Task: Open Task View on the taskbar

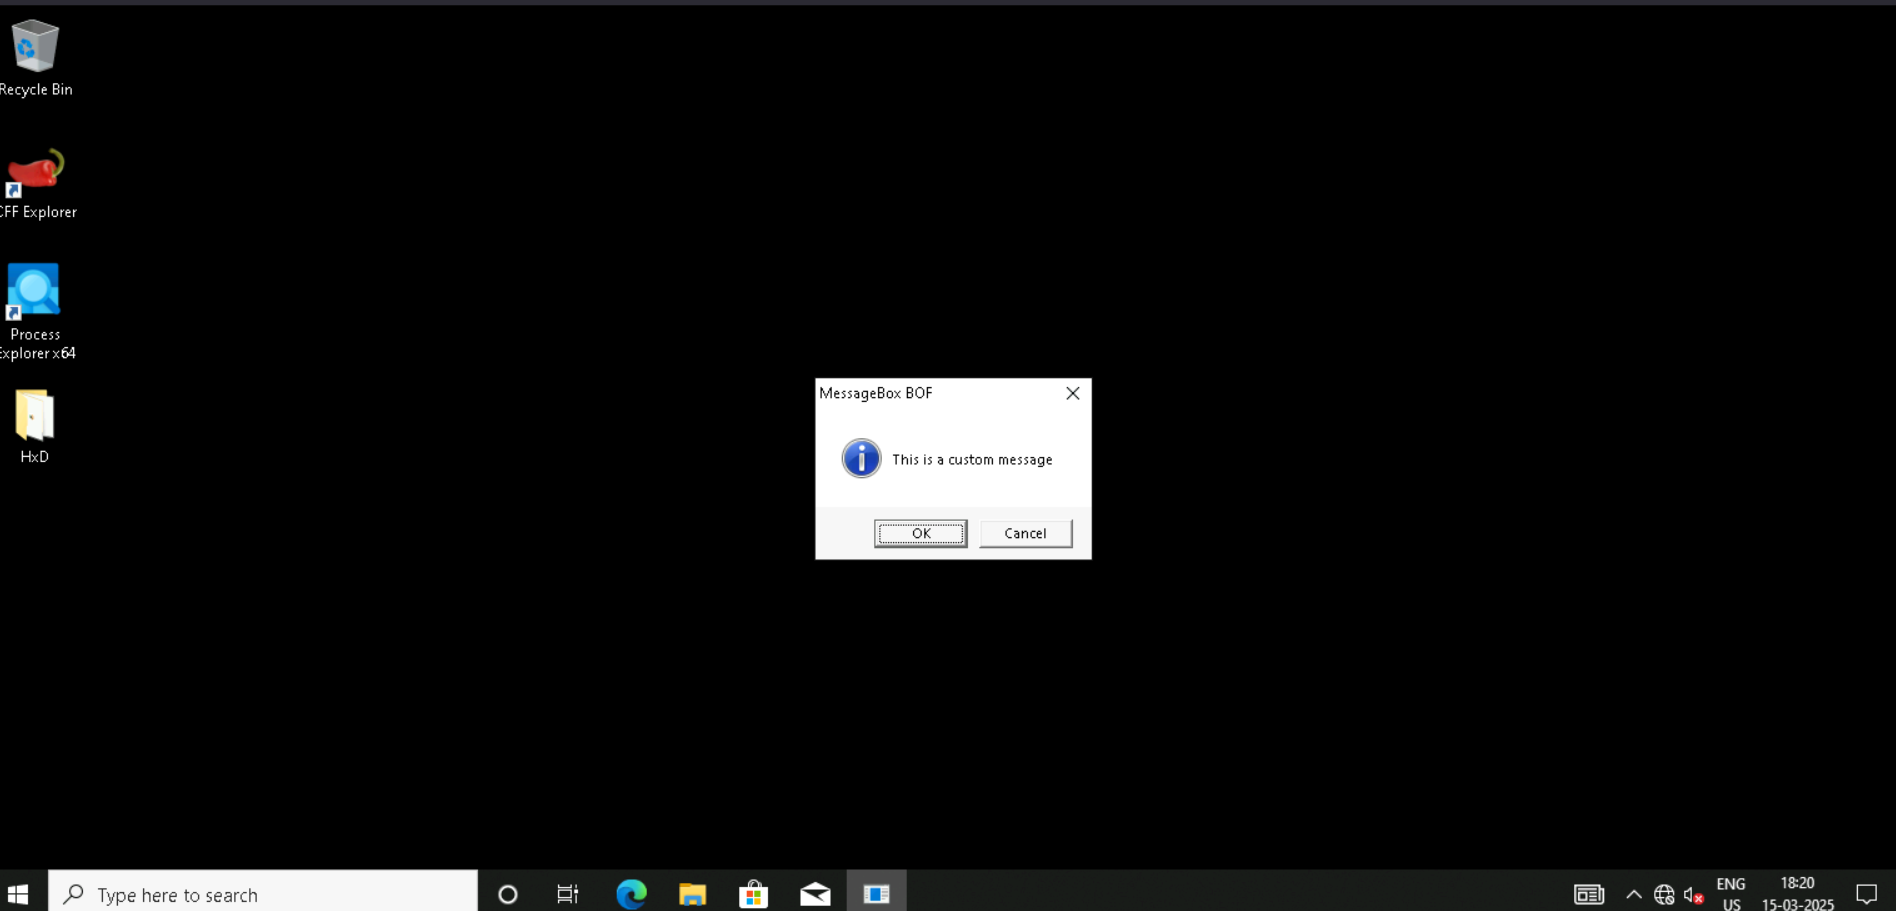Action: tap(568, 894)
